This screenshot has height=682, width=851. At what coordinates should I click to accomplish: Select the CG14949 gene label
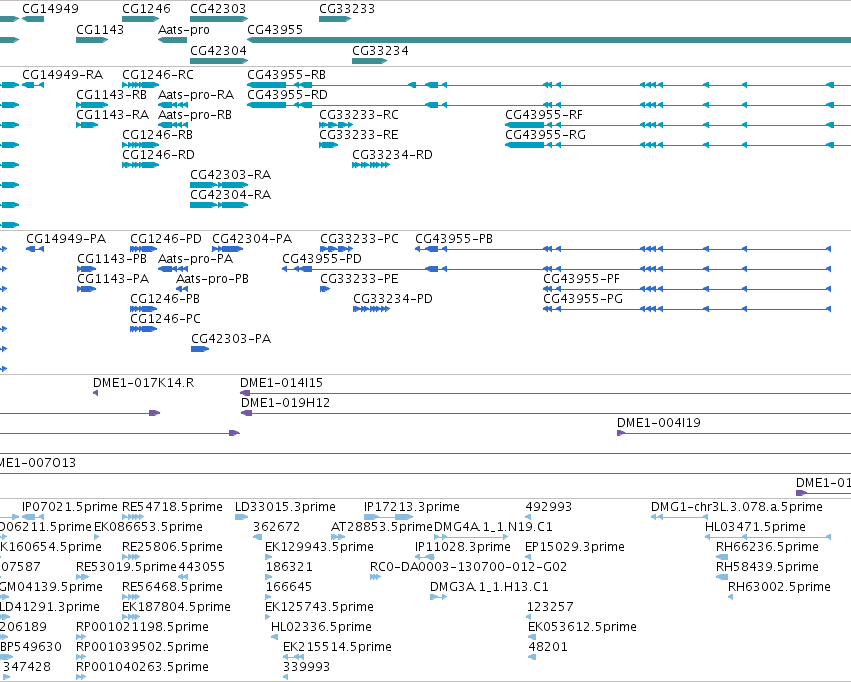point(50,9)
